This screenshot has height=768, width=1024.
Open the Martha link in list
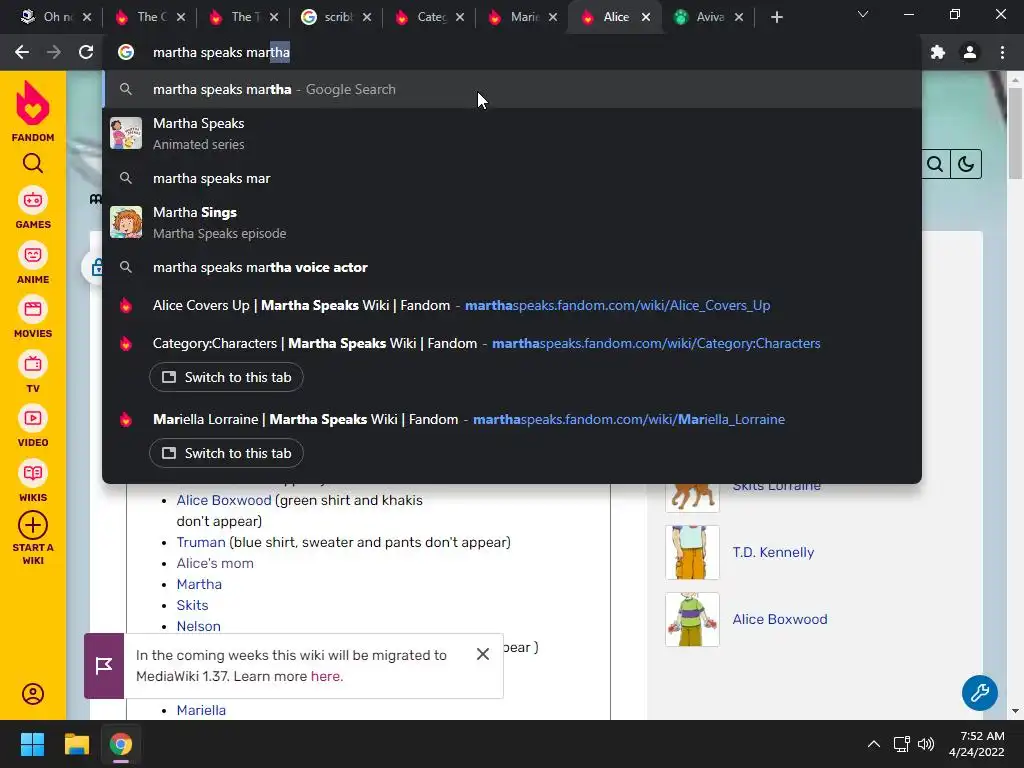coord(199,584)
